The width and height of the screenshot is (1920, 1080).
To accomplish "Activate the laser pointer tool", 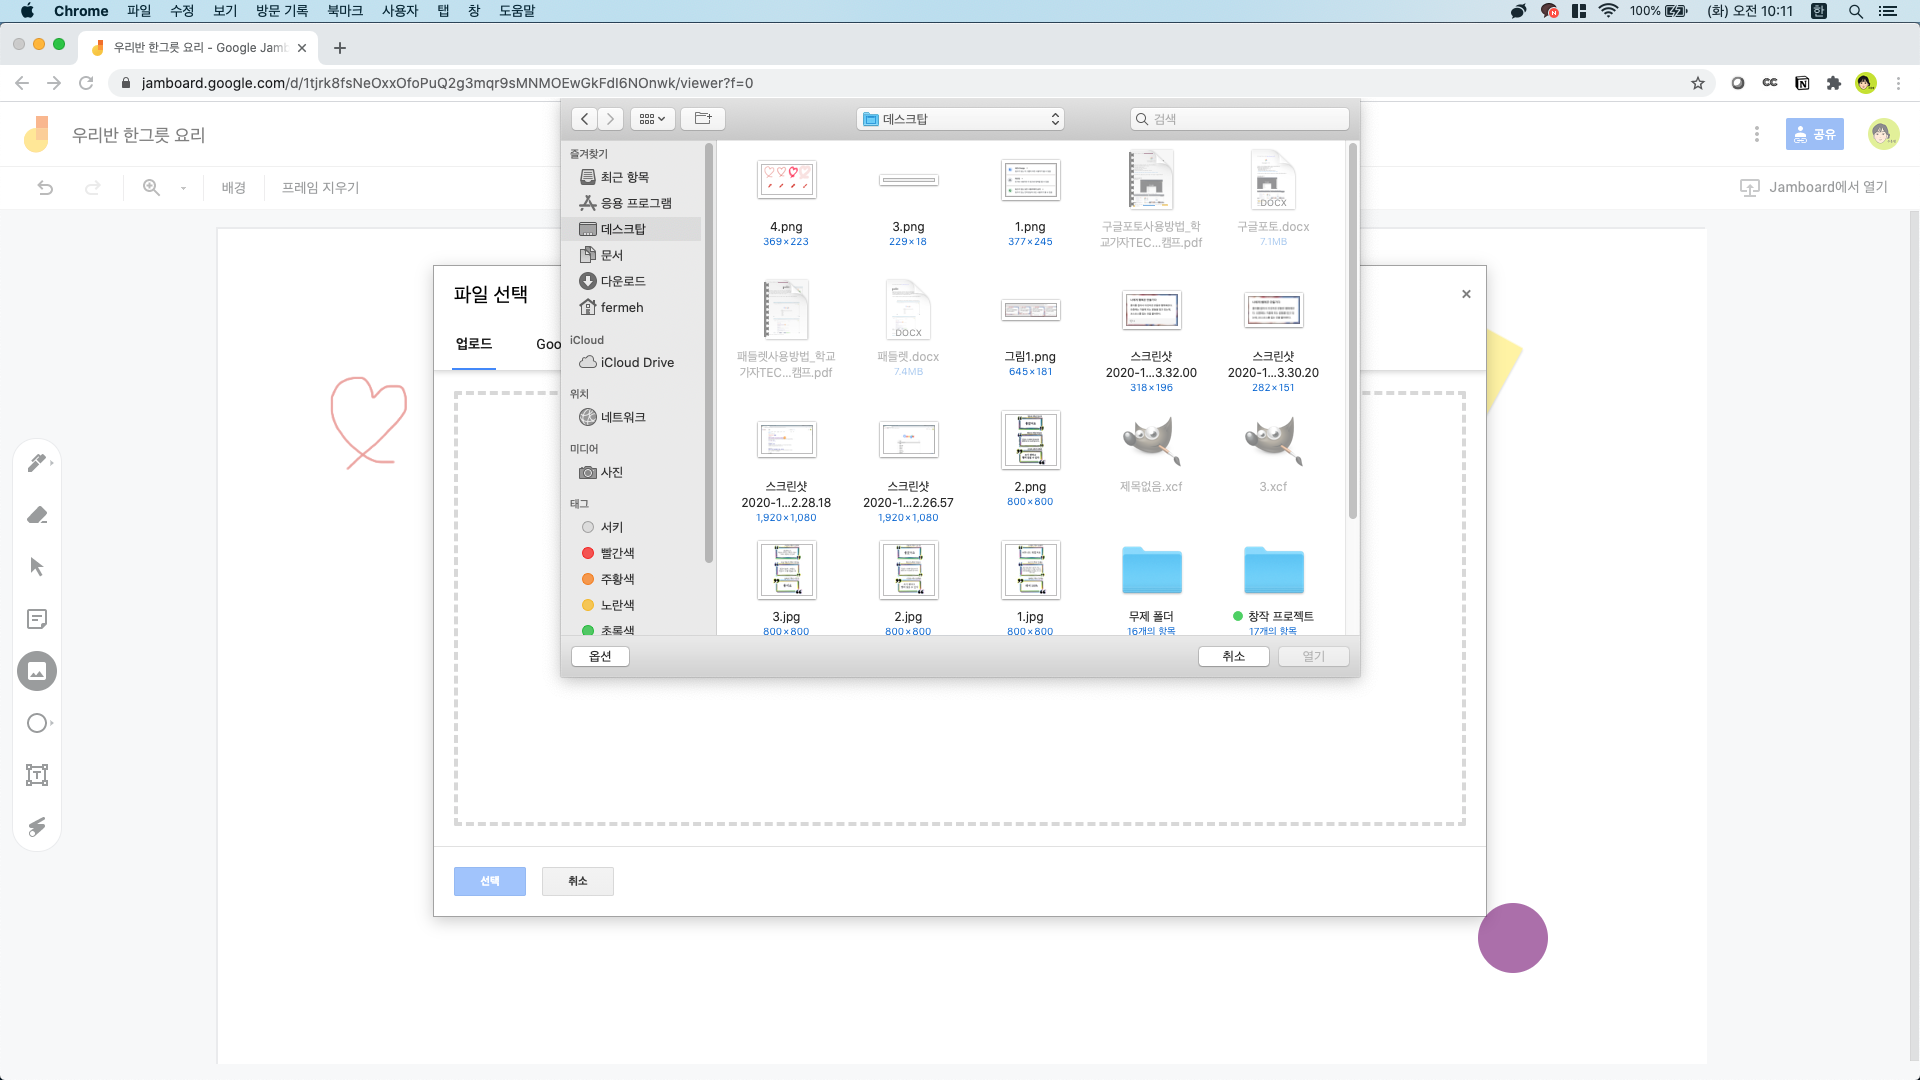I will click(37, 827).
